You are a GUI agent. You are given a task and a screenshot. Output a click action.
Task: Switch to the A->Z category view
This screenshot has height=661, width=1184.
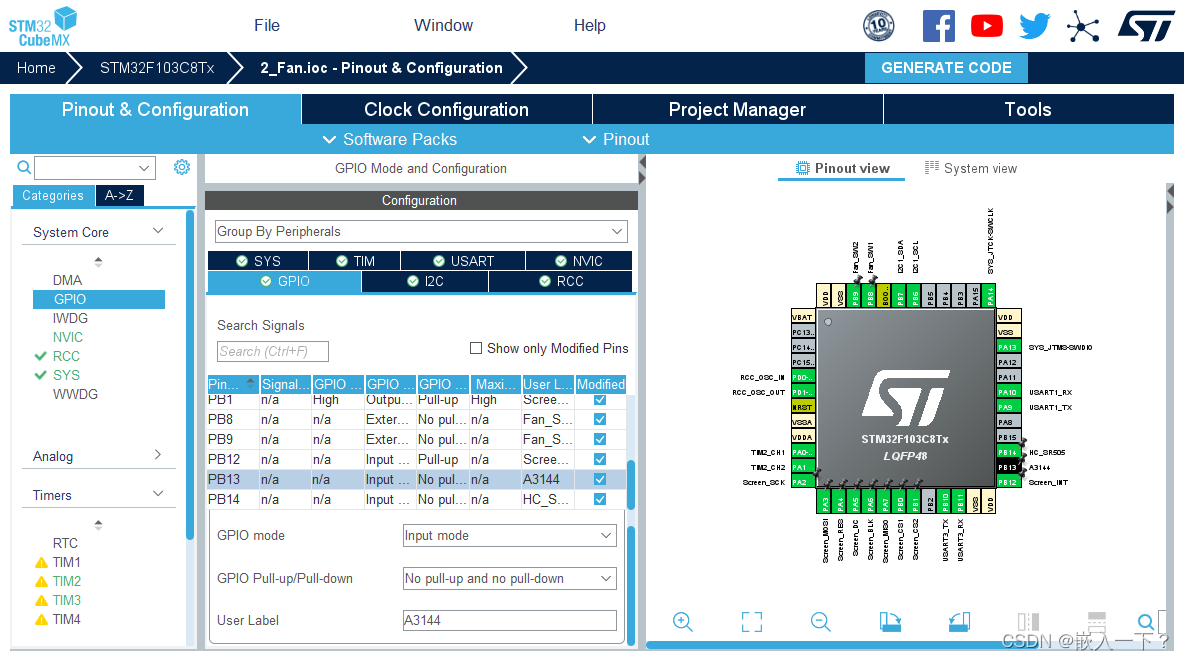pyautogui.click(x=119, y=196)
